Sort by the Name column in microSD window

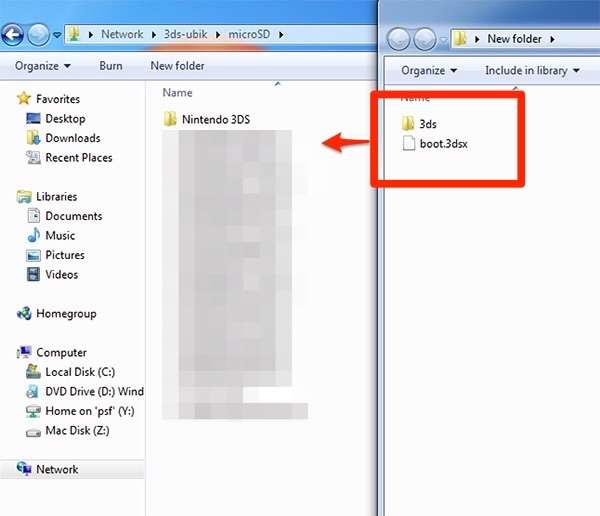point(178,93)
